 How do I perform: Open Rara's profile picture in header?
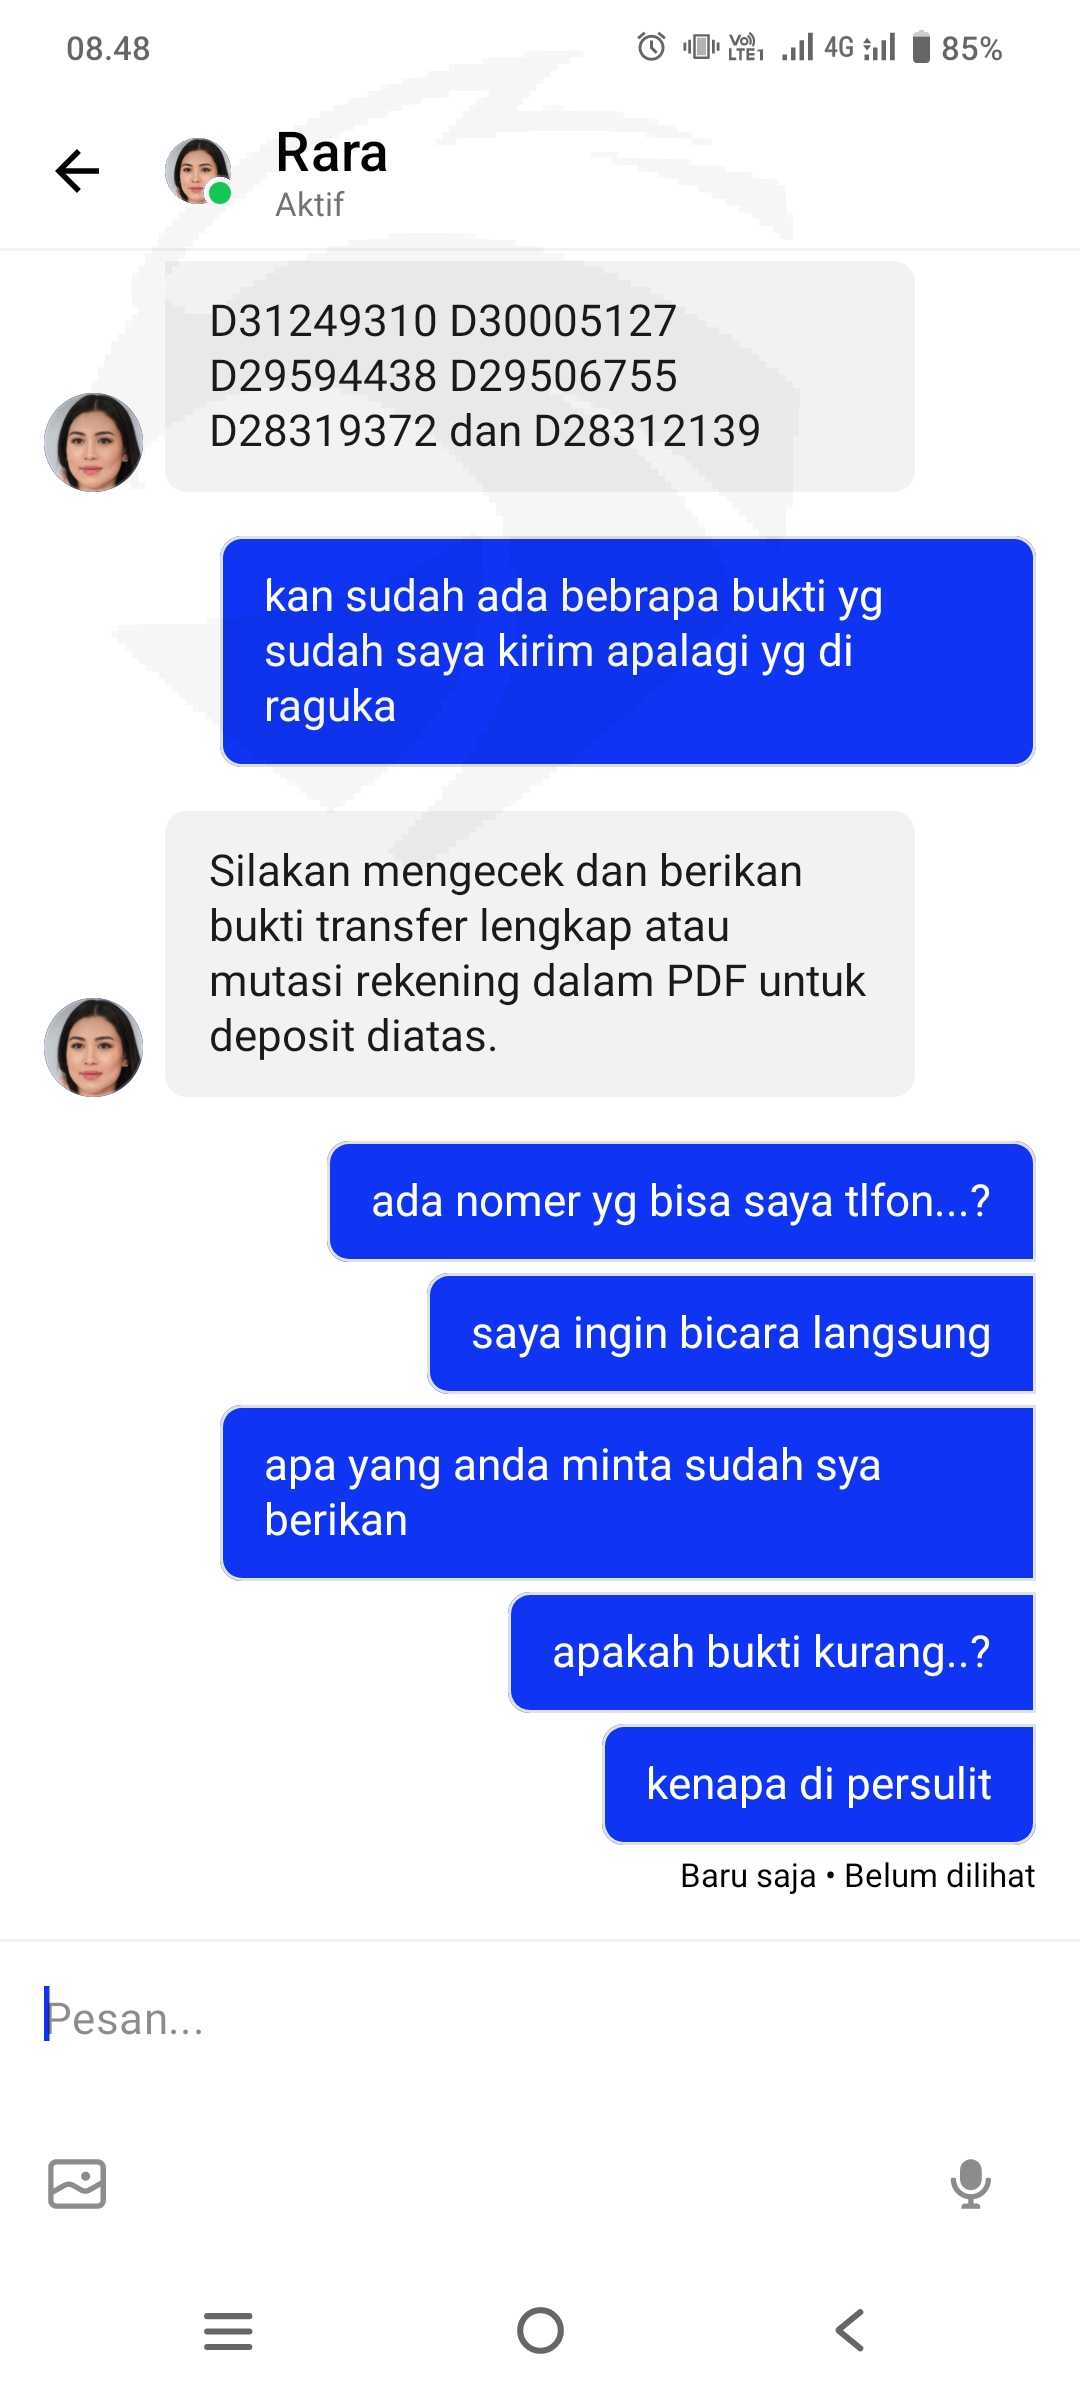click(x=198, y=171)
